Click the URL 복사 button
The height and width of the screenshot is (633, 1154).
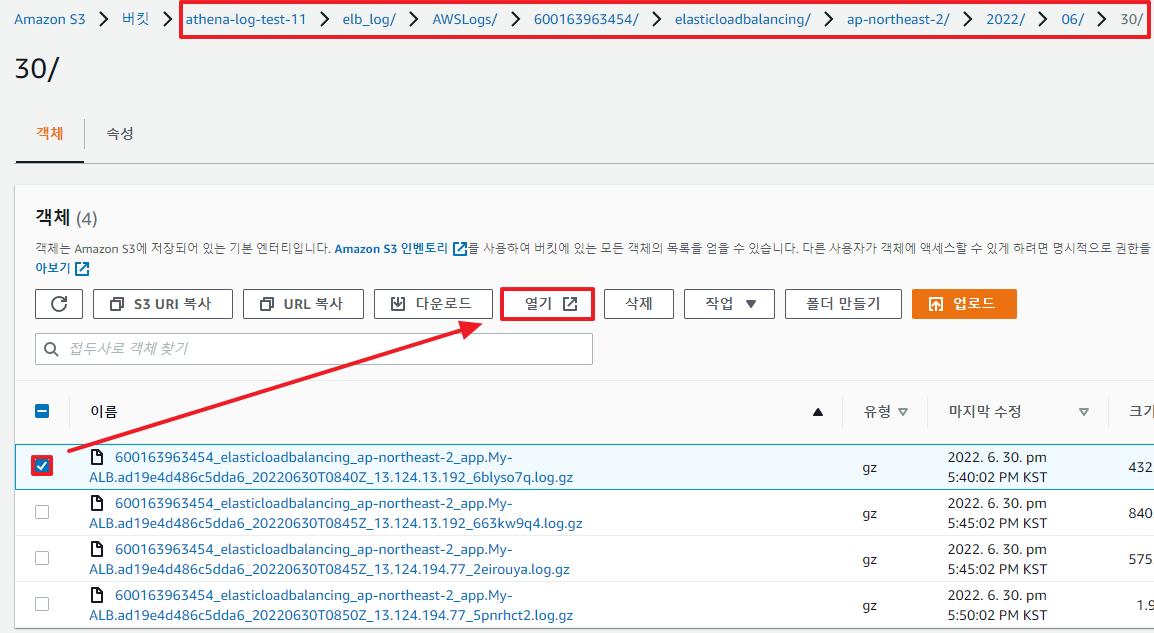pos(303,304)
